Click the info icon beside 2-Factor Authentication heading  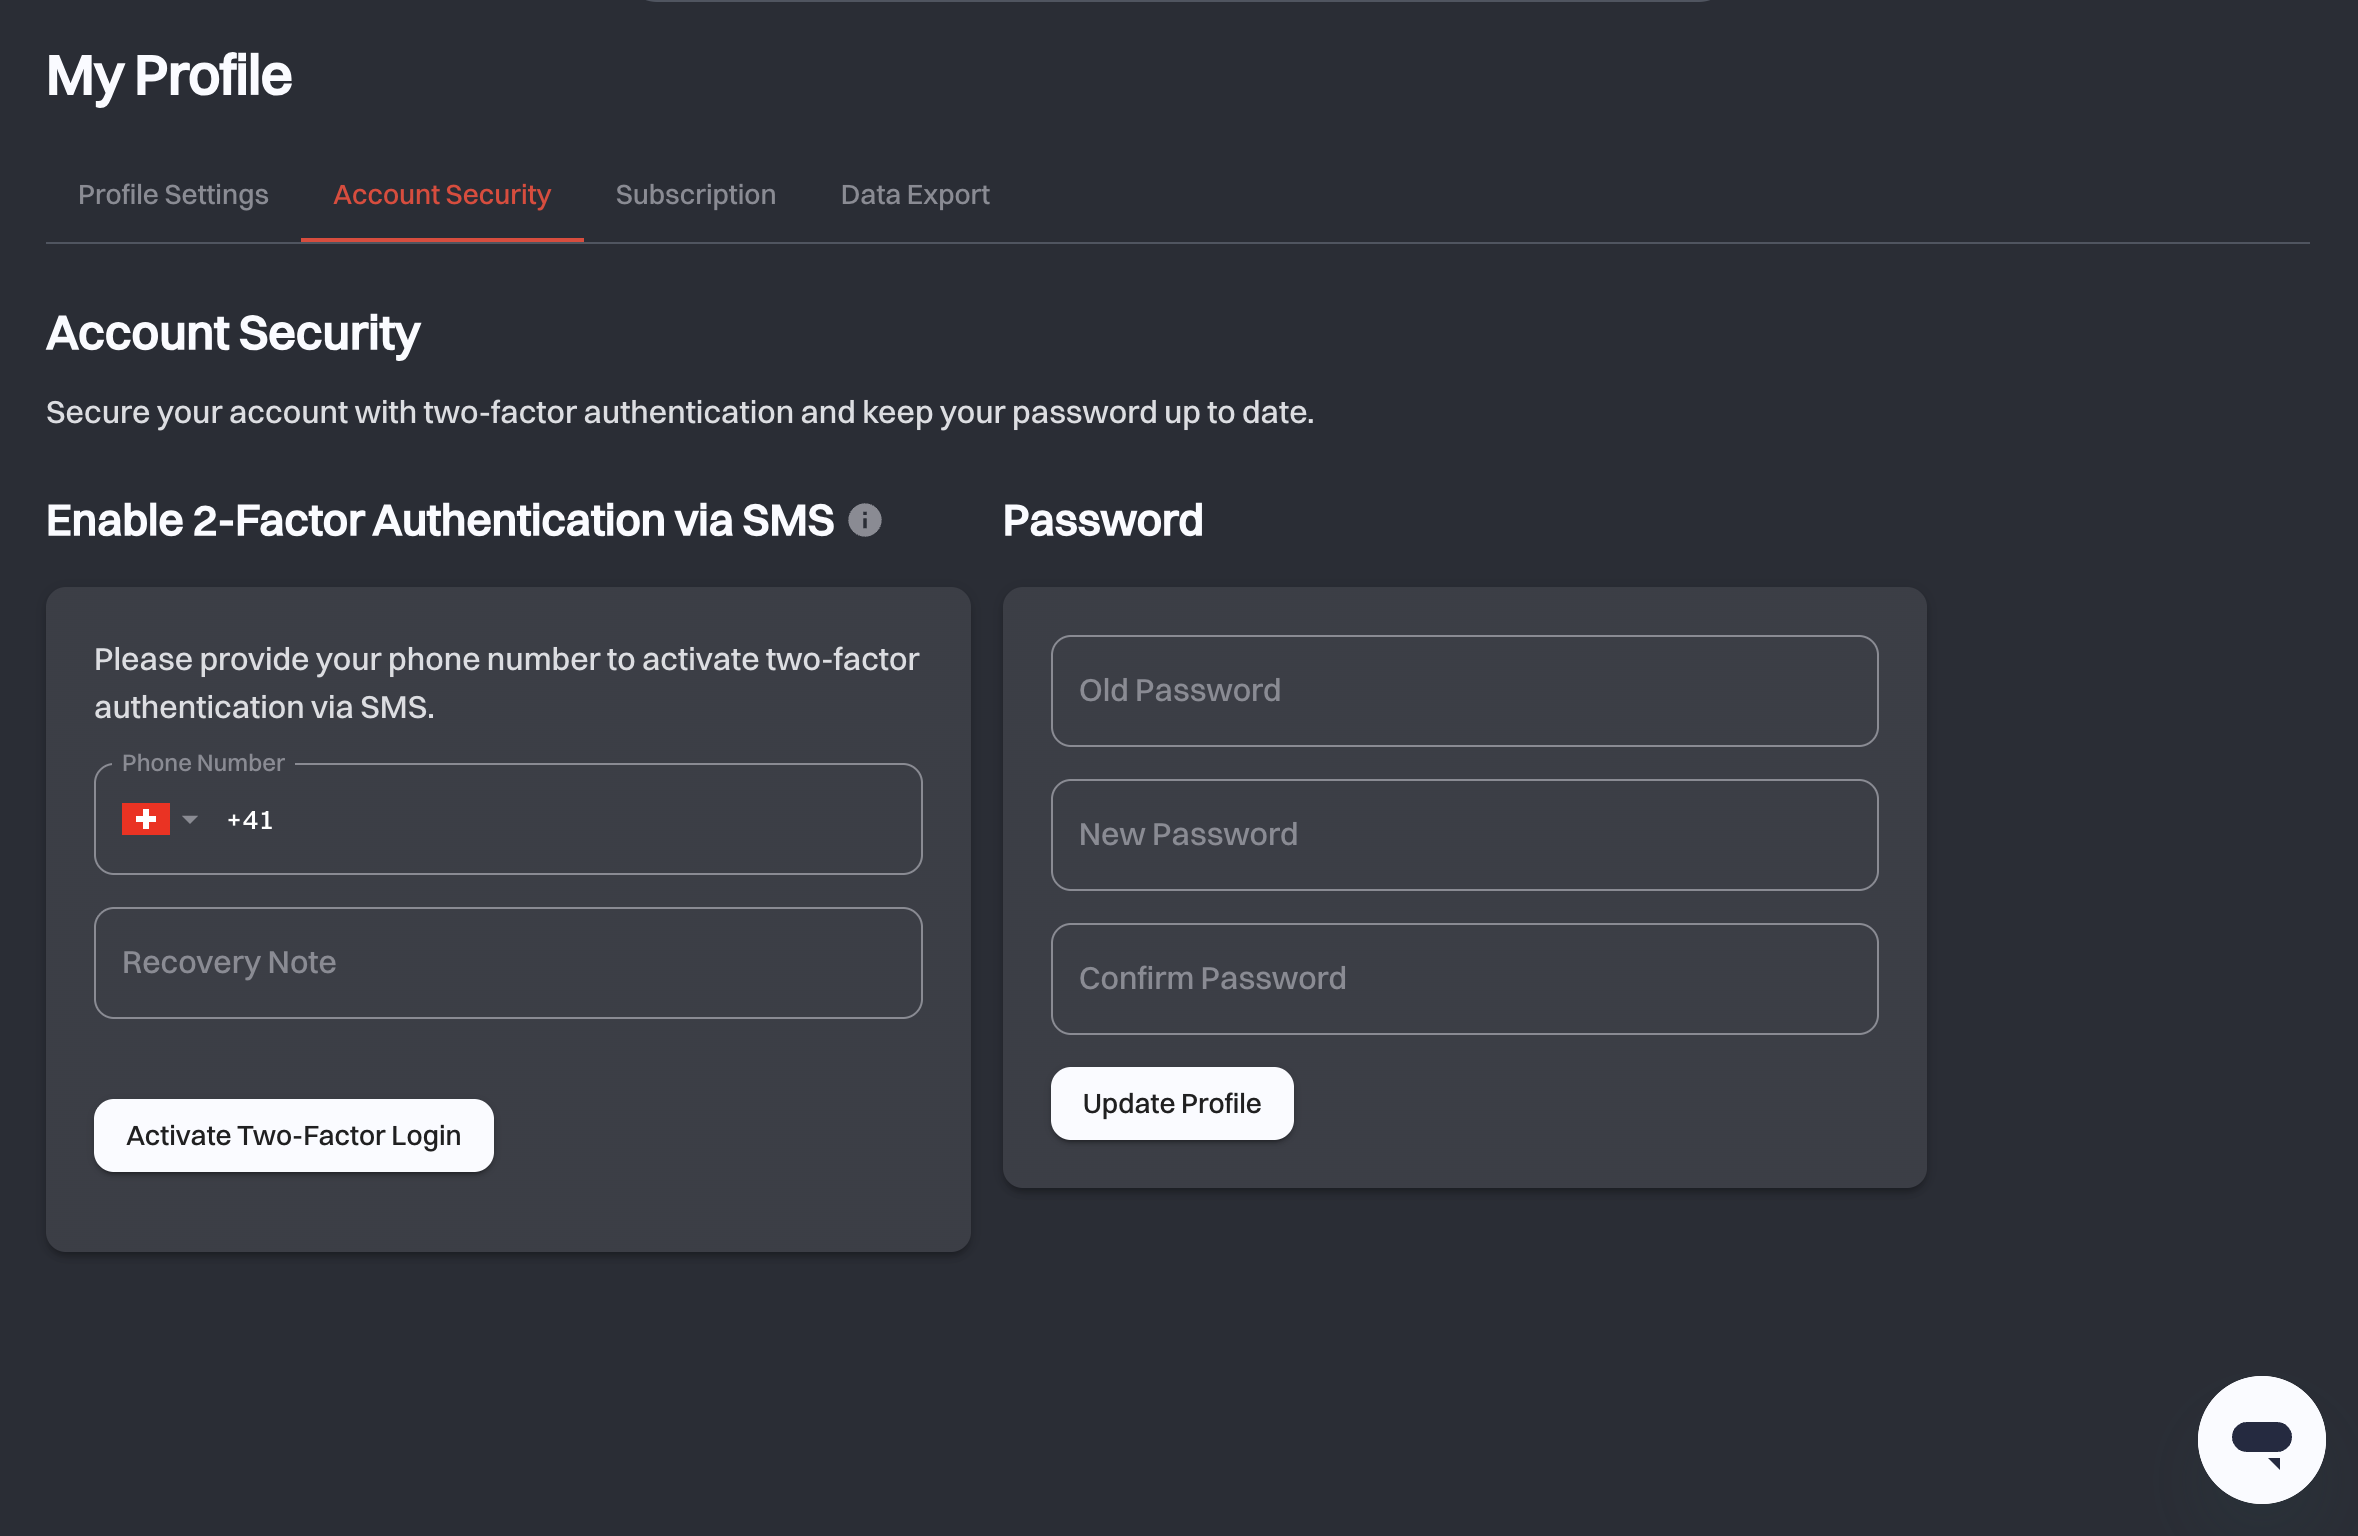(x=865, y=520)
